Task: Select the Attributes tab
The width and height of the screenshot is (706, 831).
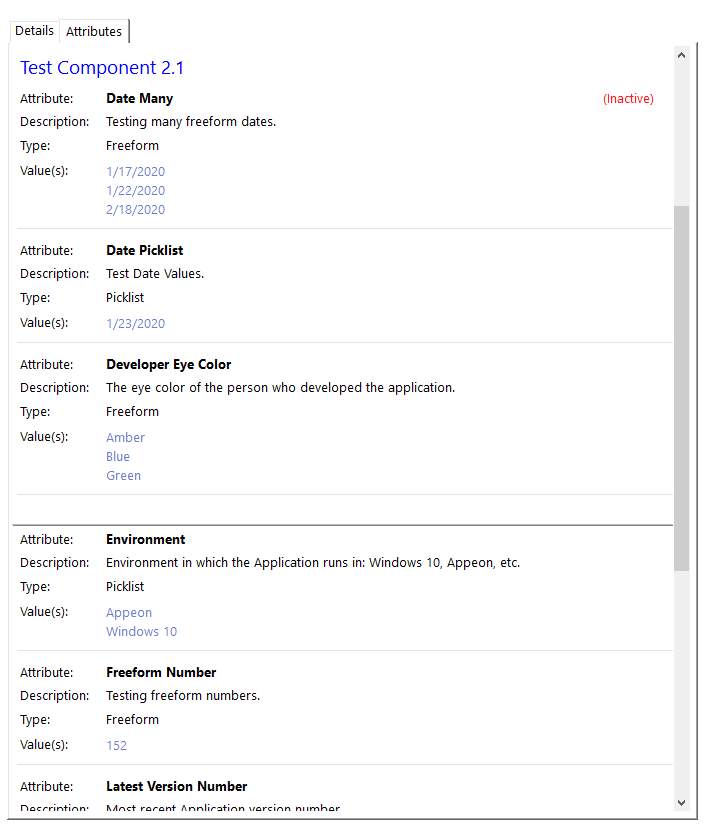Action: [x=94, y=32]
